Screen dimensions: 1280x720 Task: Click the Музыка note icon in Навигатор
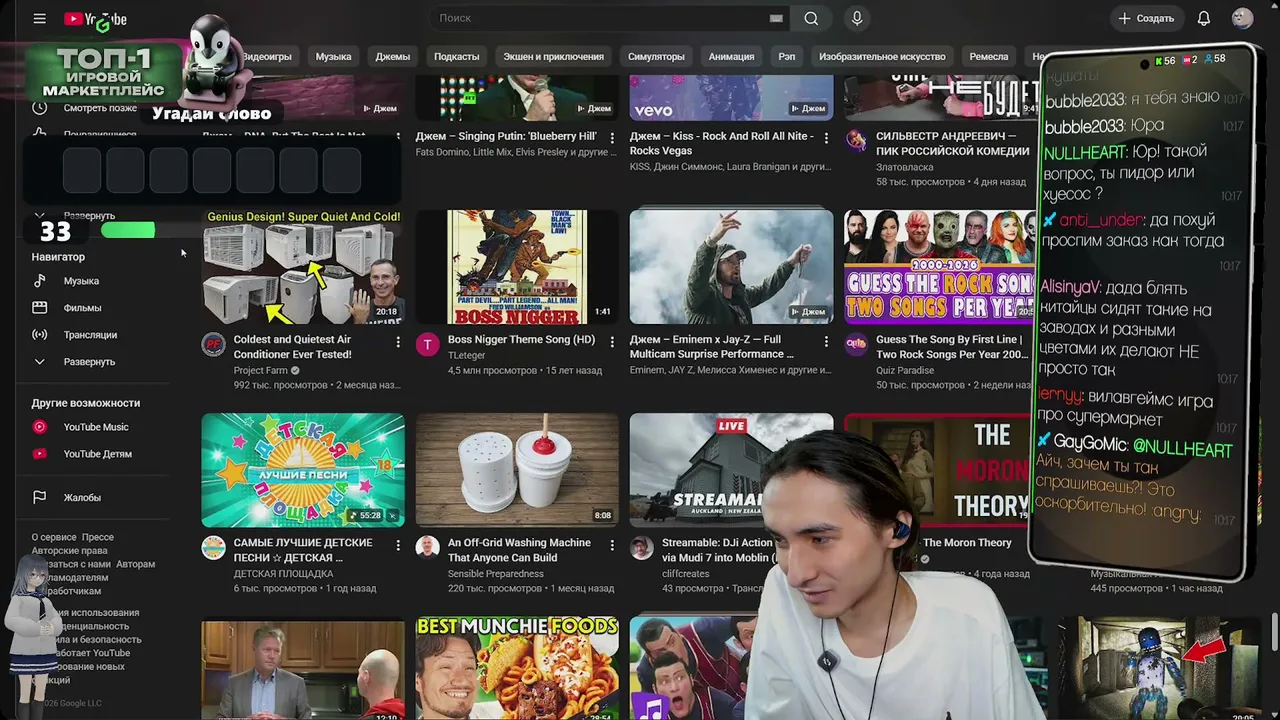[40, 281]
